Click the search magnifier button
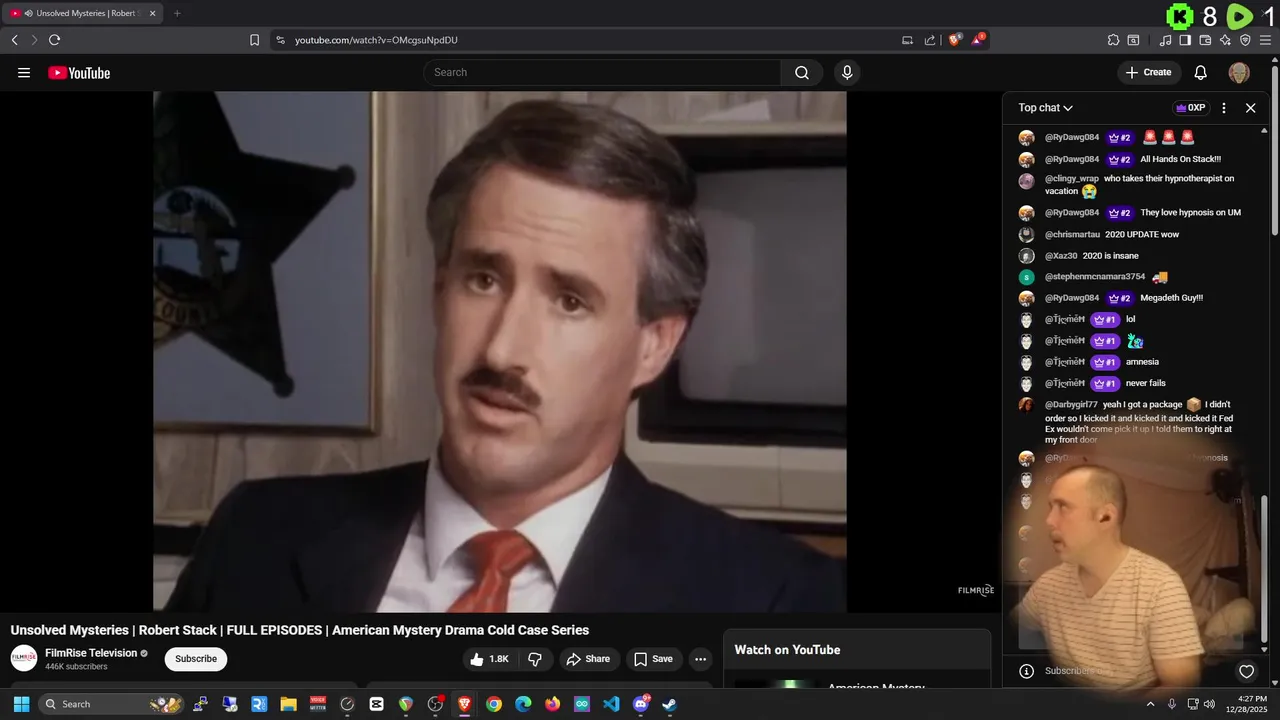Viewport: 1280px width, 720px height. click(x=802, y=72)
